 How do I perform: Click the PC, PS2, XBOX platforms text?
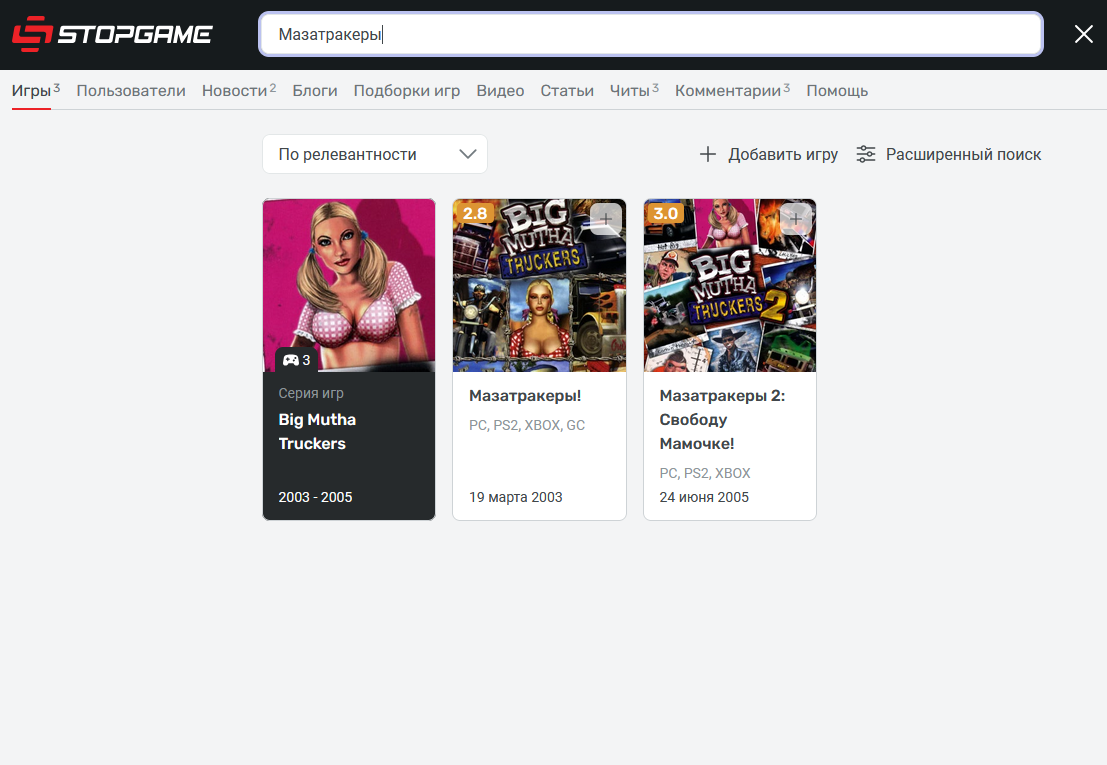705,474
